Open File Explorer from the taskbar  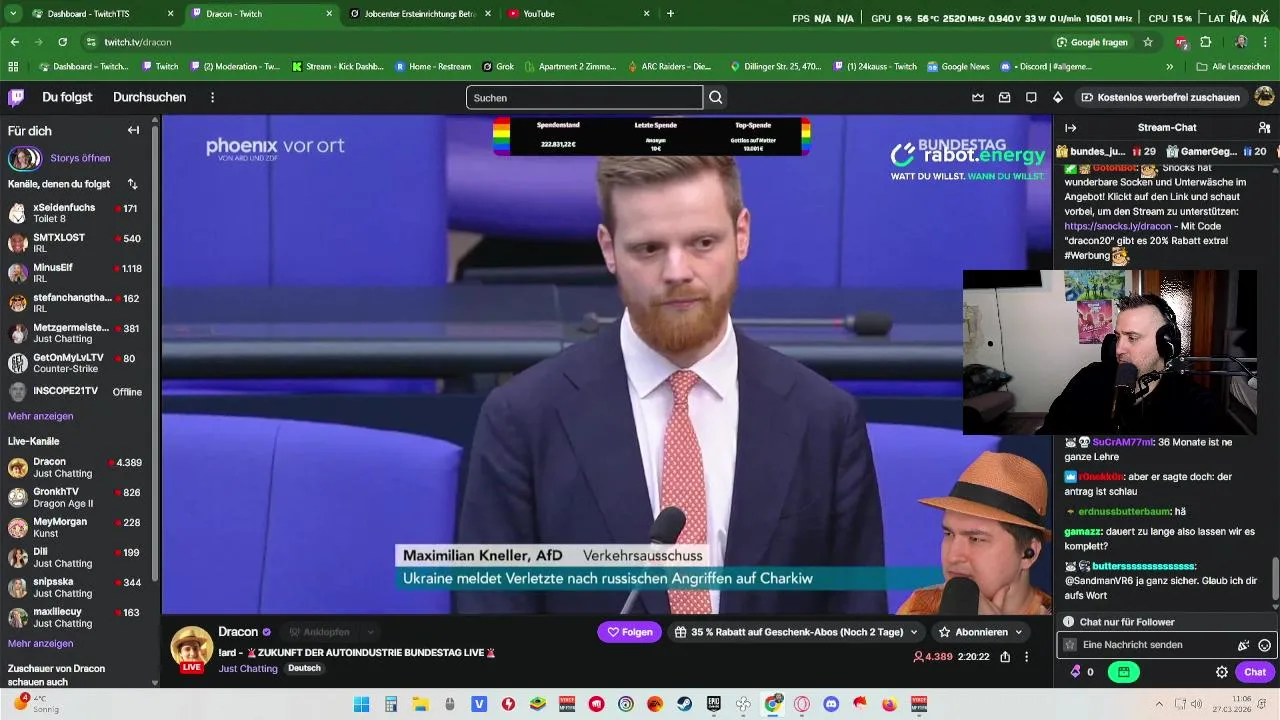click(420, 704)
